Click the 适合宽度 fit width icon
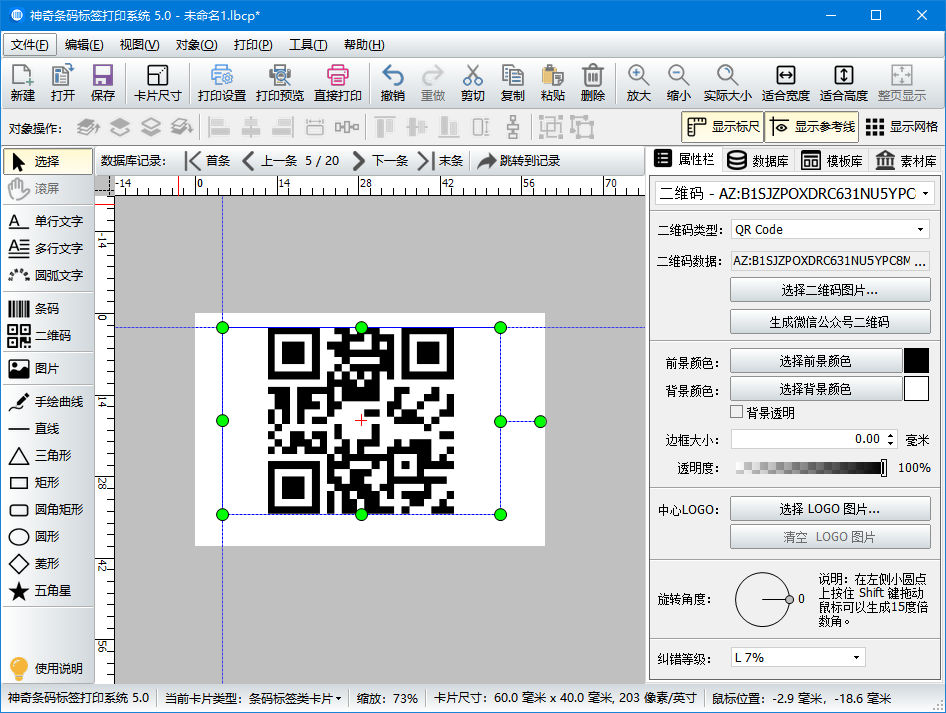Viewport: 946px width, 713px height. click(786, 83)
